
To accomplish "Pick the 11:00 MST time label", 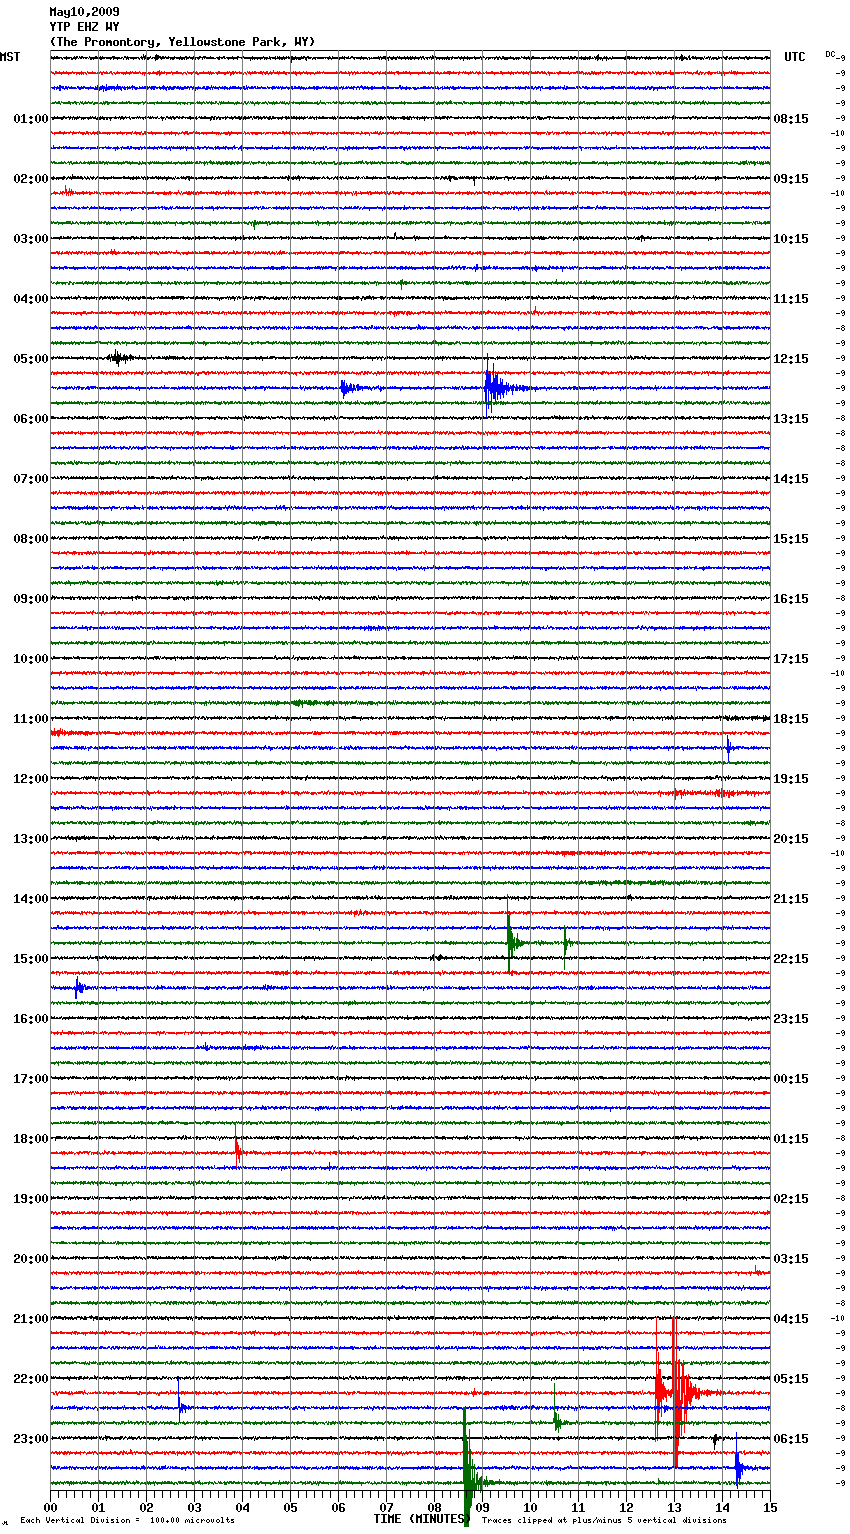I will tap(31, 719).
